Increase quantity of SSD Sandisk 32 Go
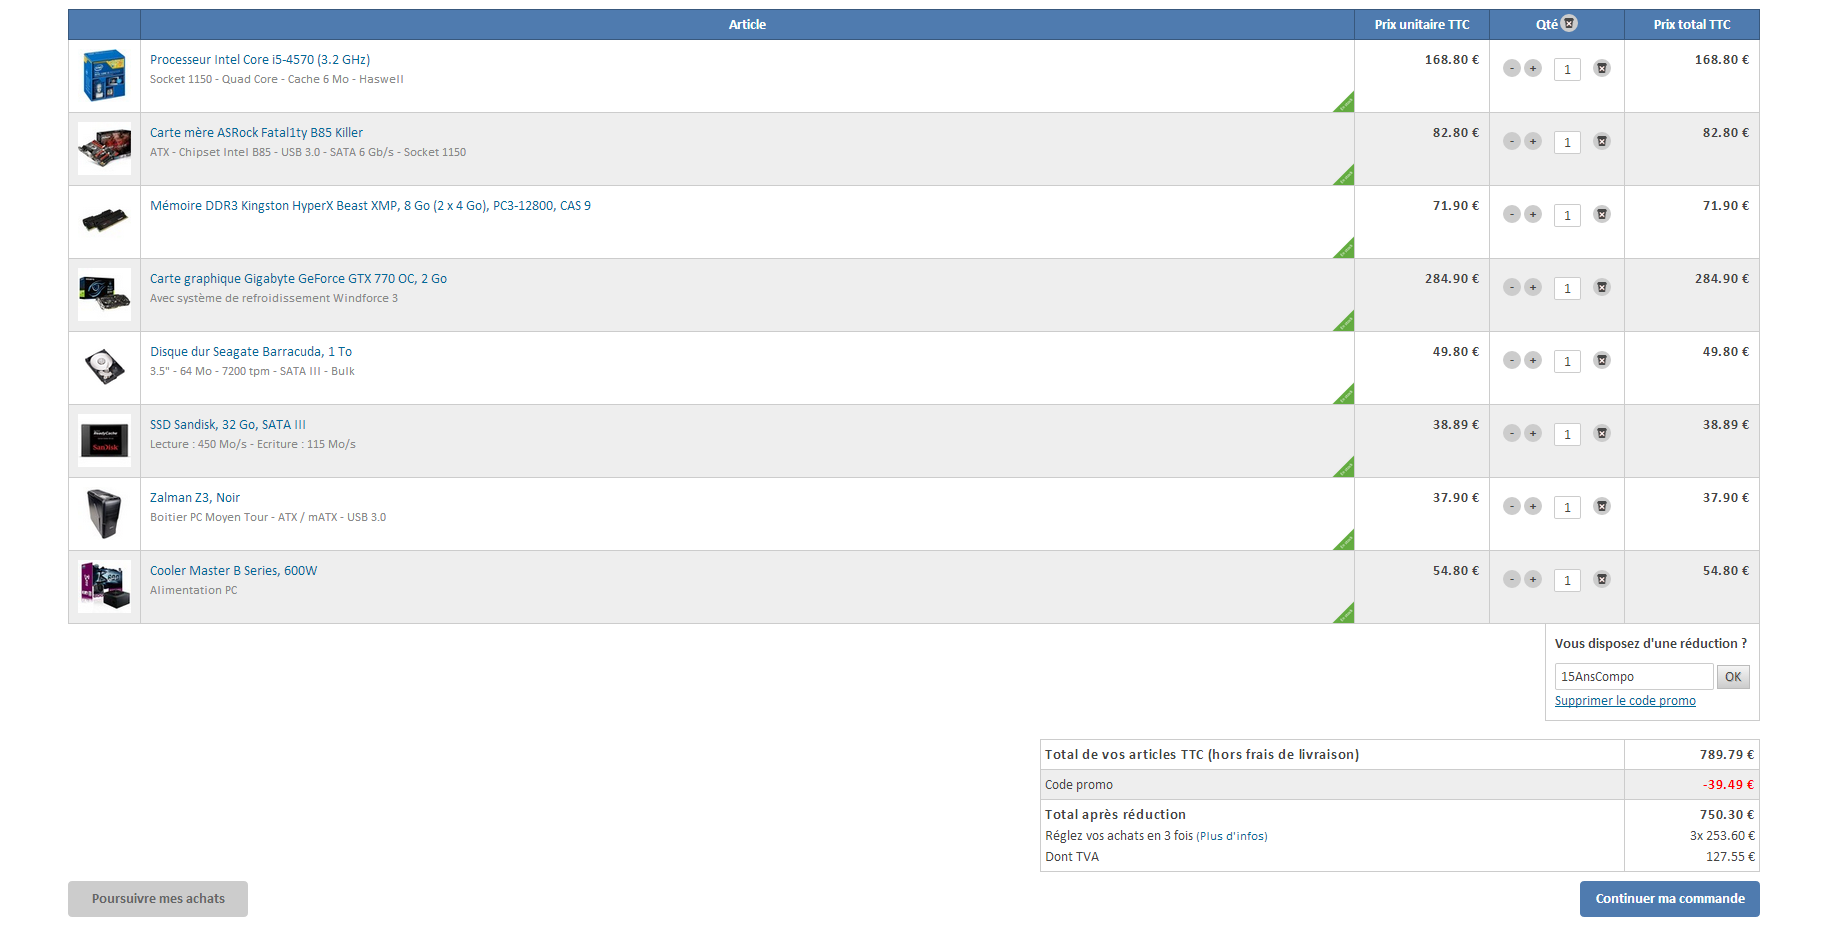1827x929 pixels. pyautogui.click(x=1533, y=433)
